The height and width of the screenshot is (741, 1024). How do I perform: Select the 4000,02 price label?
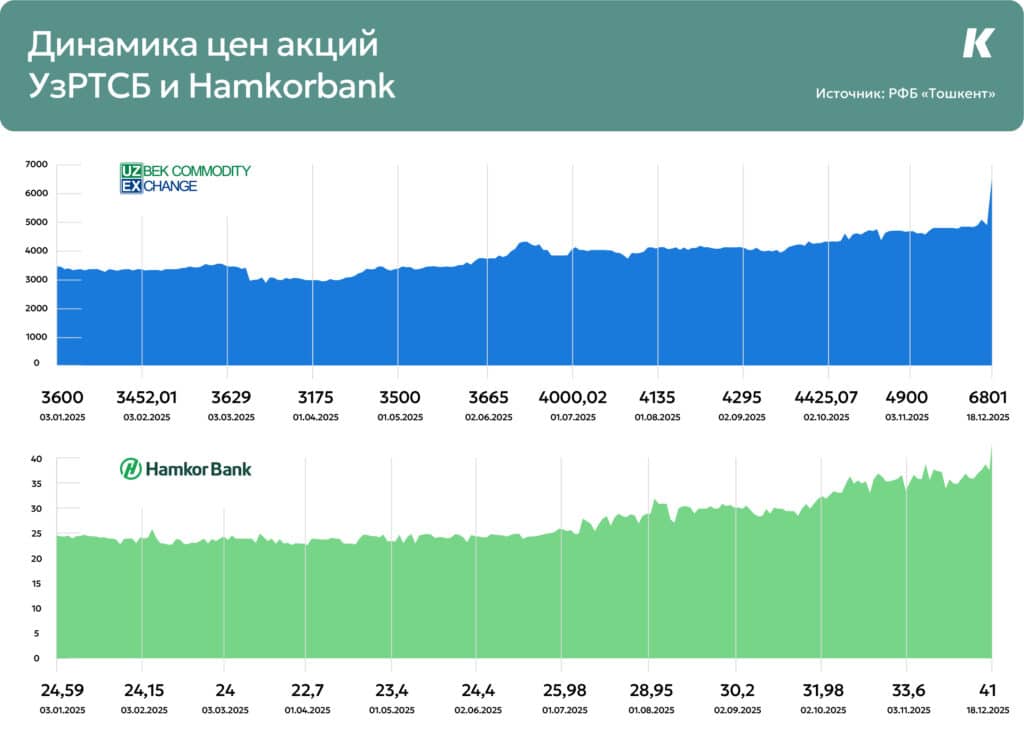tap(573, 397)
